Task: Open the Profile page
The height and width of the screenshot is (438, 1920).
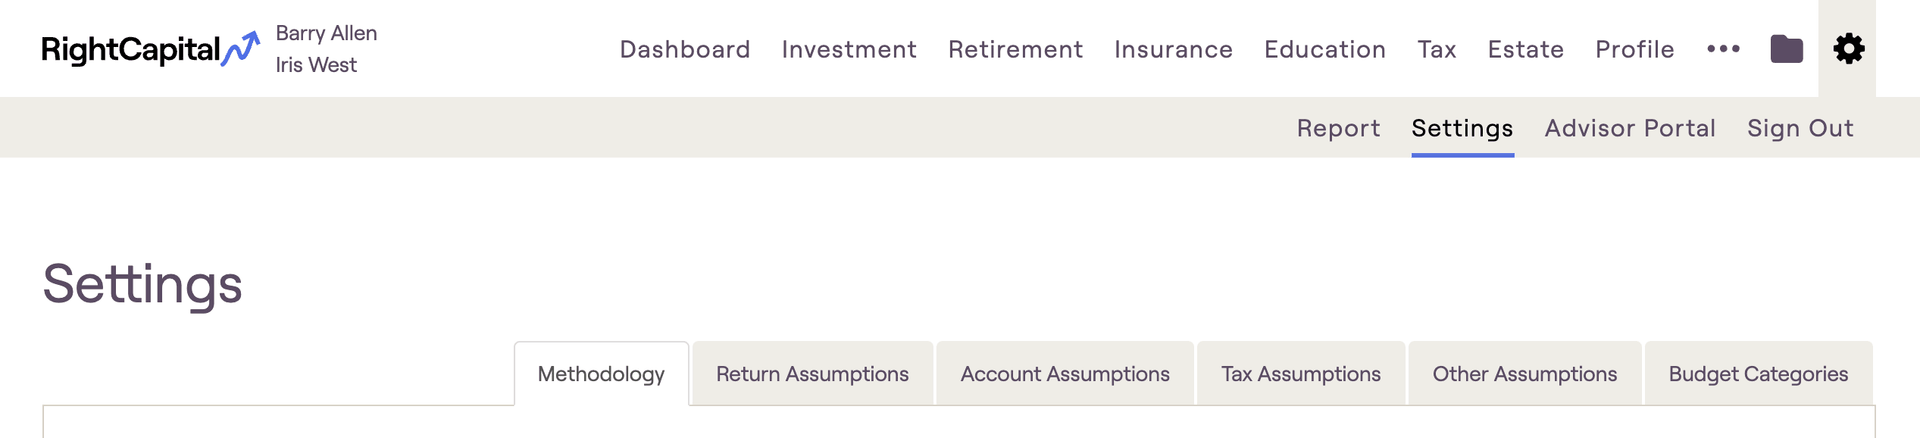Action: point(1634,49)
